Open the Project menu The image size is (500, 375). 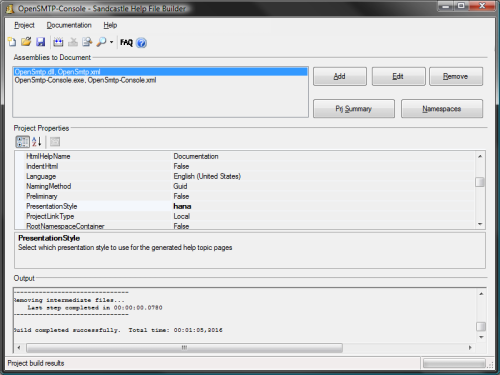click(24, 25)
